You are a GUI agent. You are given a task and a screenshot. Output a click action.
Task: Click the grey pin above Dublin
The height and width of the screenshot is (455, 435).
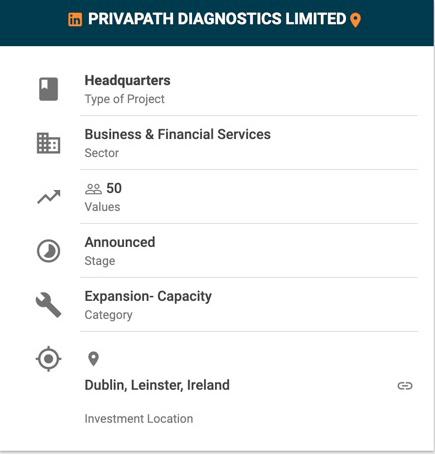coord(93,359)
